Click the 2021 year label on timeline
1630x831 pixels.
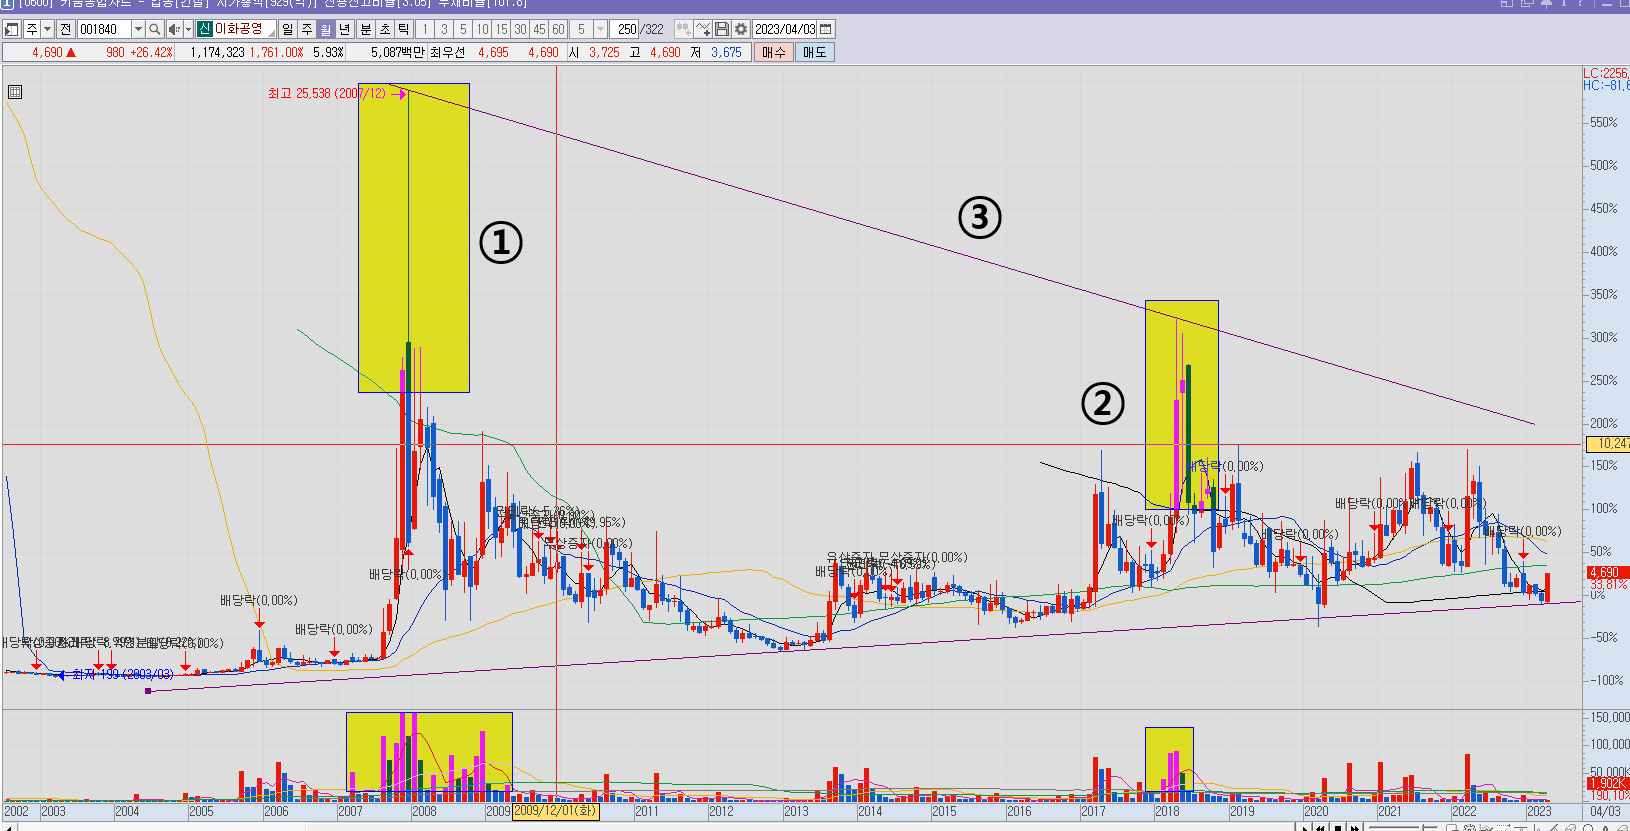[x=1390, y=811]
